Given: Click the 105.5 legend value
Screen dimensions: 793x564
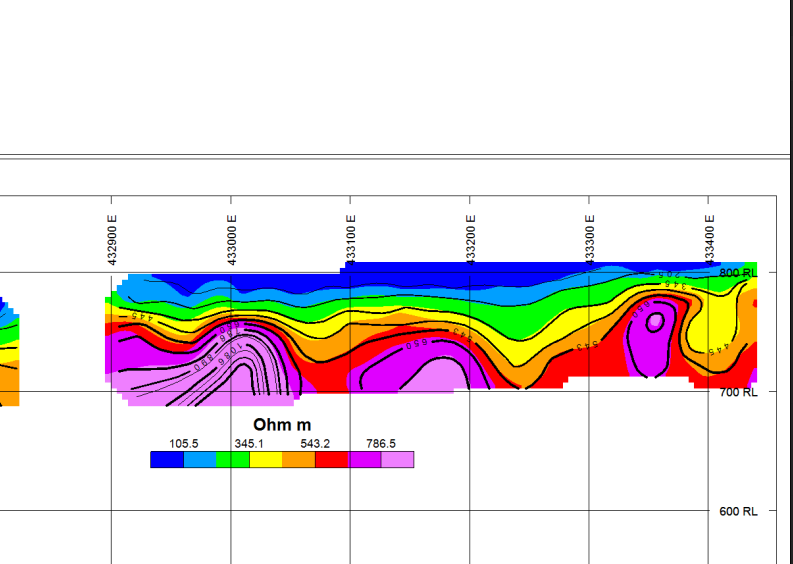Looking at the screenshot, I should 184,444.
